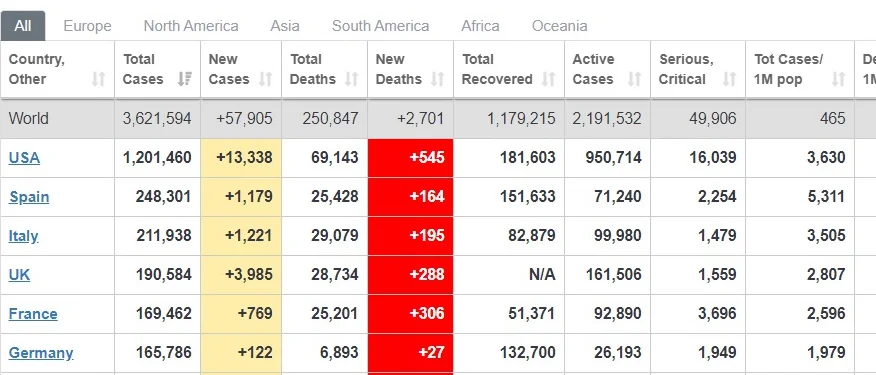Viewport: 876px width, 375px height.
Task: Click Total Deaths sort arrows
Action: pyautogui.click(x=351, y=79)
